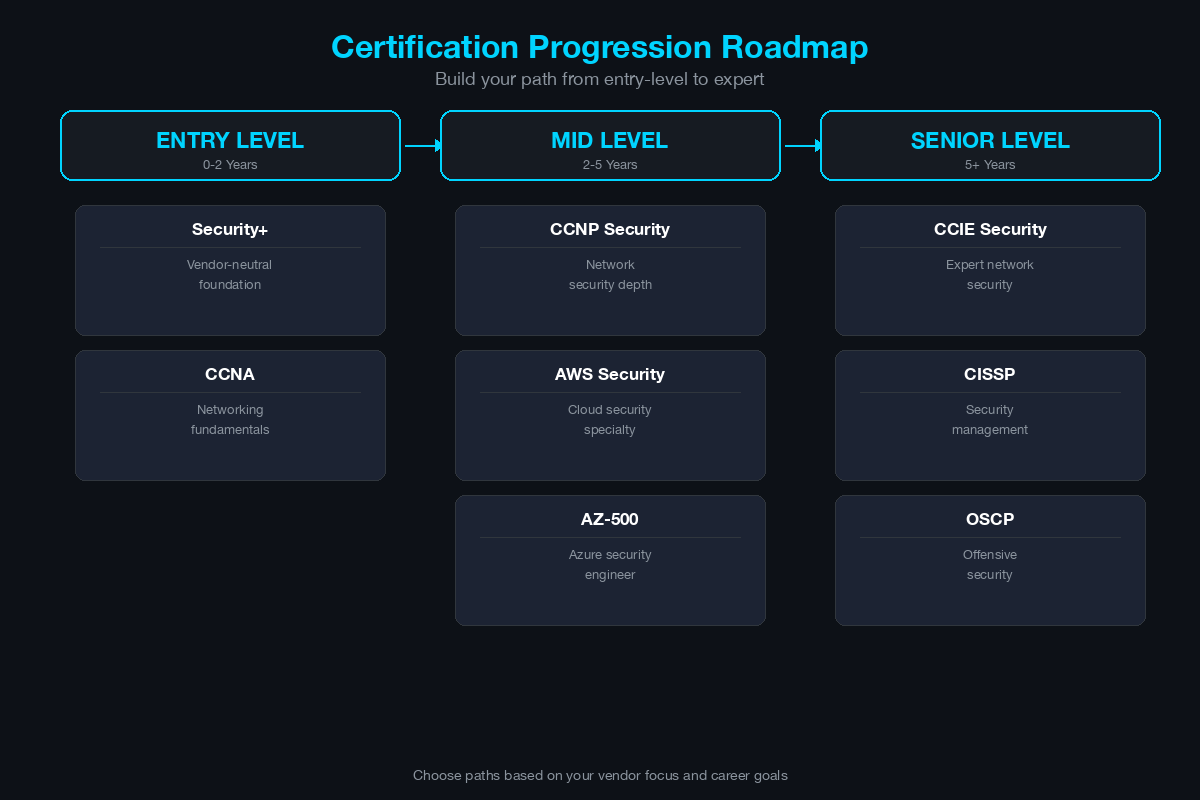Click 'Network security depth' description text
This screenshot has width=1200, height=800.
point(610,275)
